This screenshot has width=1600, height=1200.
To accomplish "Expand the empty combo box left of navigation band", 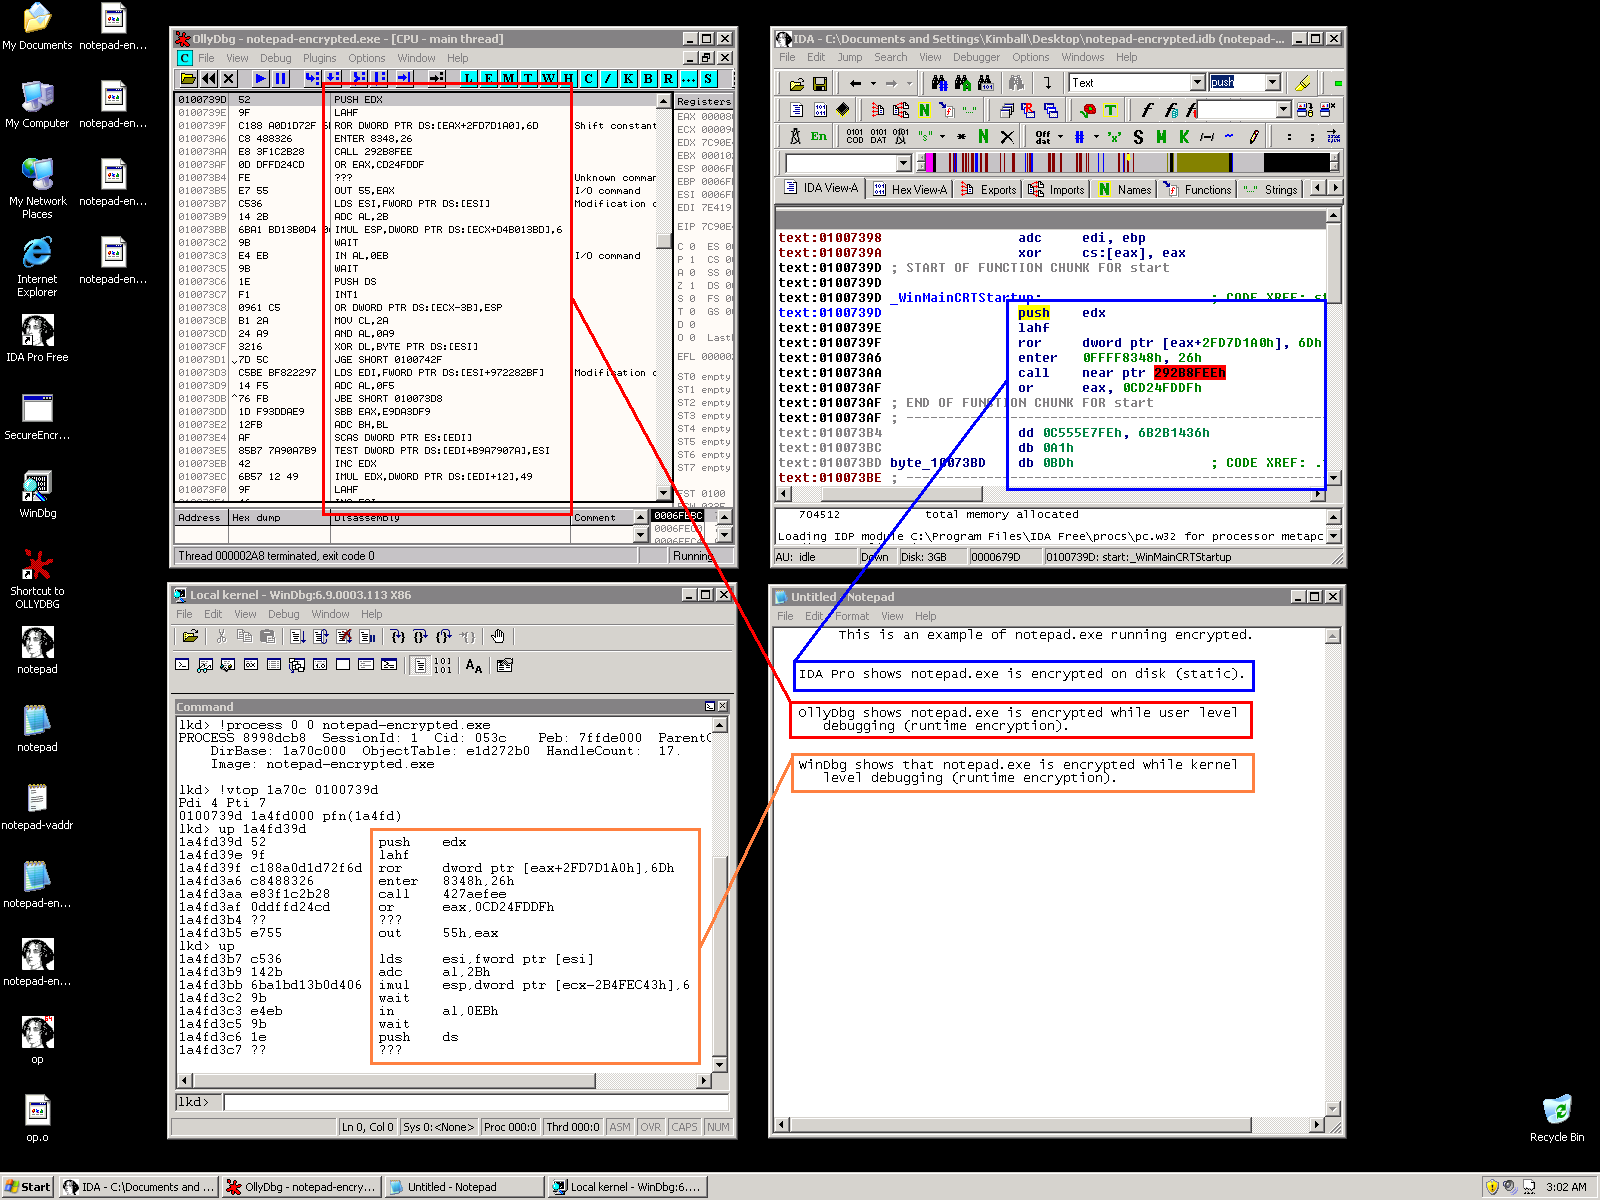I will tap(903, 163).
